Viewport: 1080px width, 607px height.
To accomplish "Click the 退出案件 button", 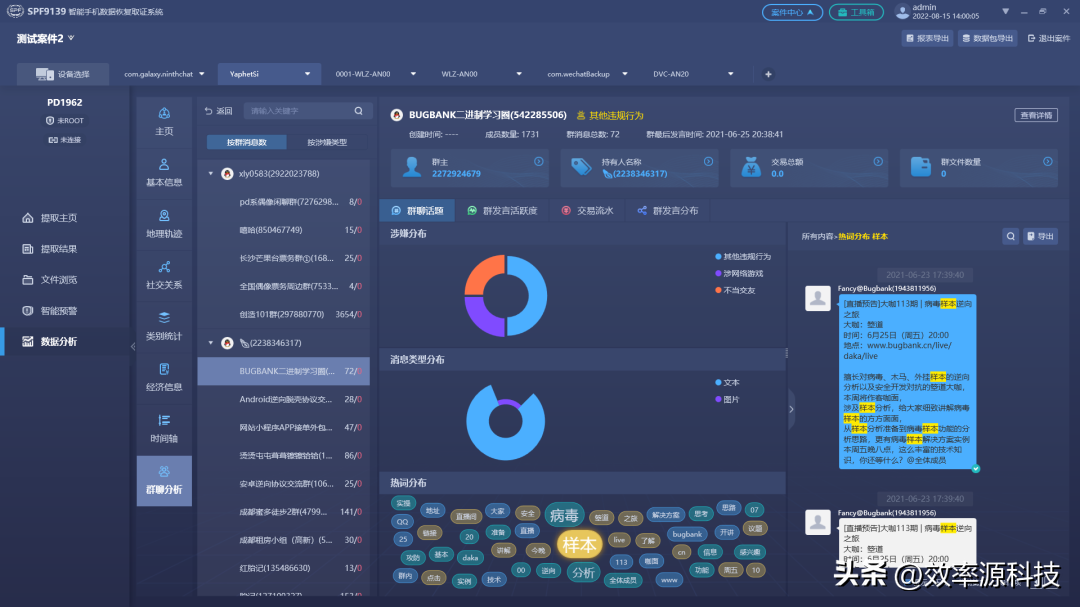I will (x=1049, y=39).
